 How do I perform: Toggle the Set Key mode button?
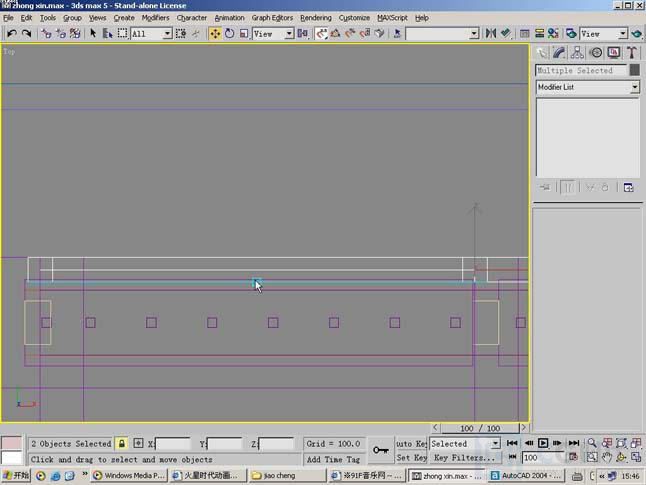pyautogui.click(x=411, y=457)
